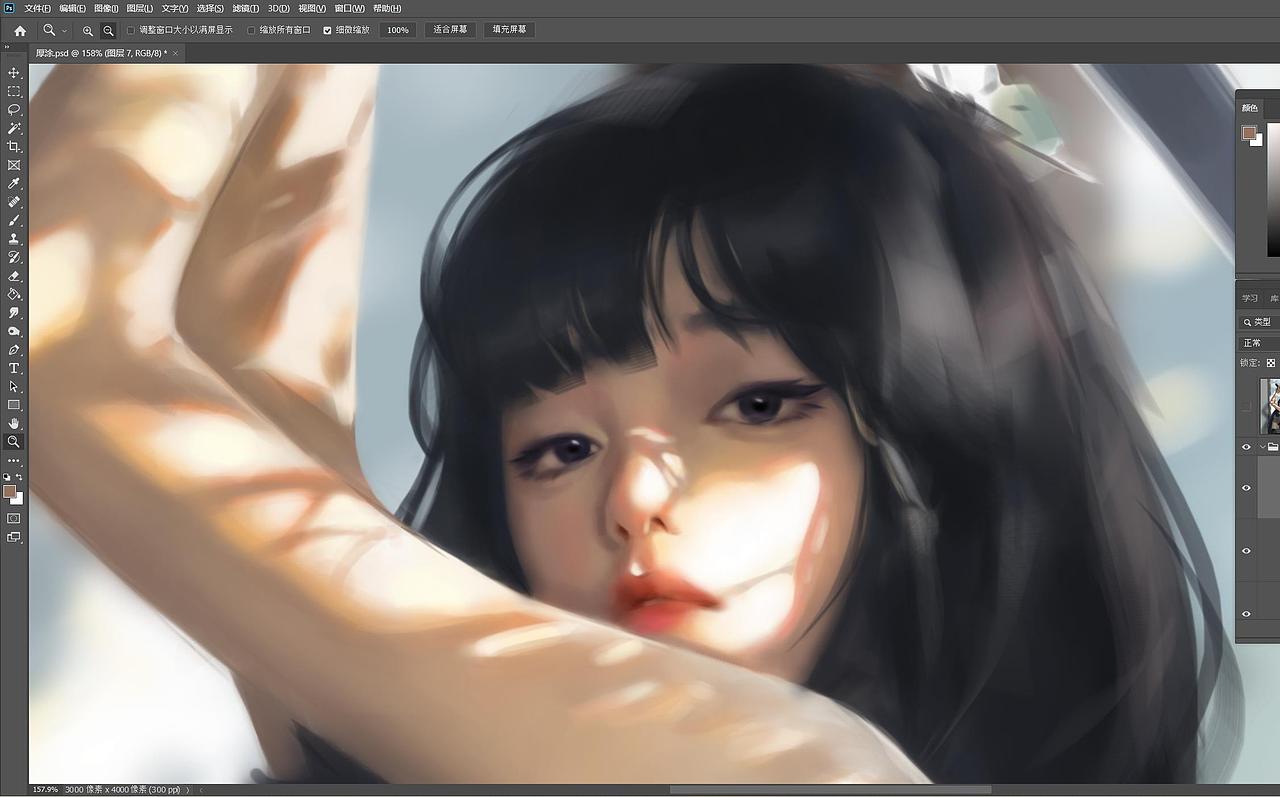The height and width of the screenshot is (797, 1280).
Task: Select the Eraser tool
Action: coord(14,276)
